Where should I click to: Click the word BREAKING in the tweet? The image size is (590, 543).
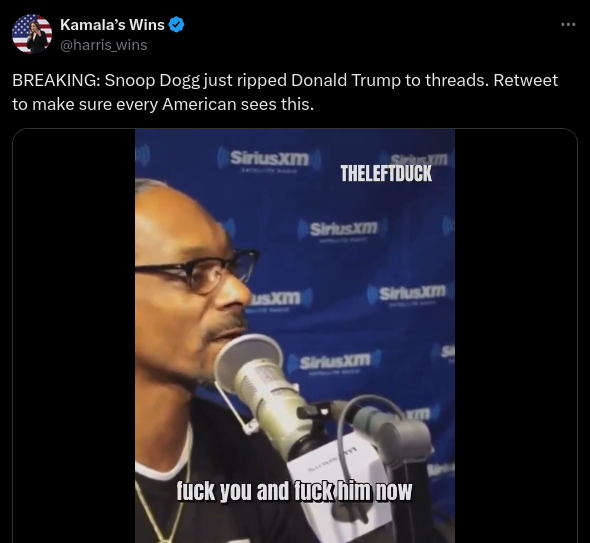pyautogui.click(x=56, y=80)
